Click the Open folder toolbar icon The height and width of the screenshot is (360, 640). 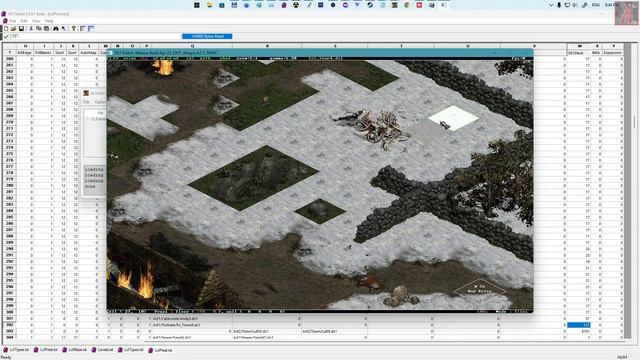click(13, 29)
